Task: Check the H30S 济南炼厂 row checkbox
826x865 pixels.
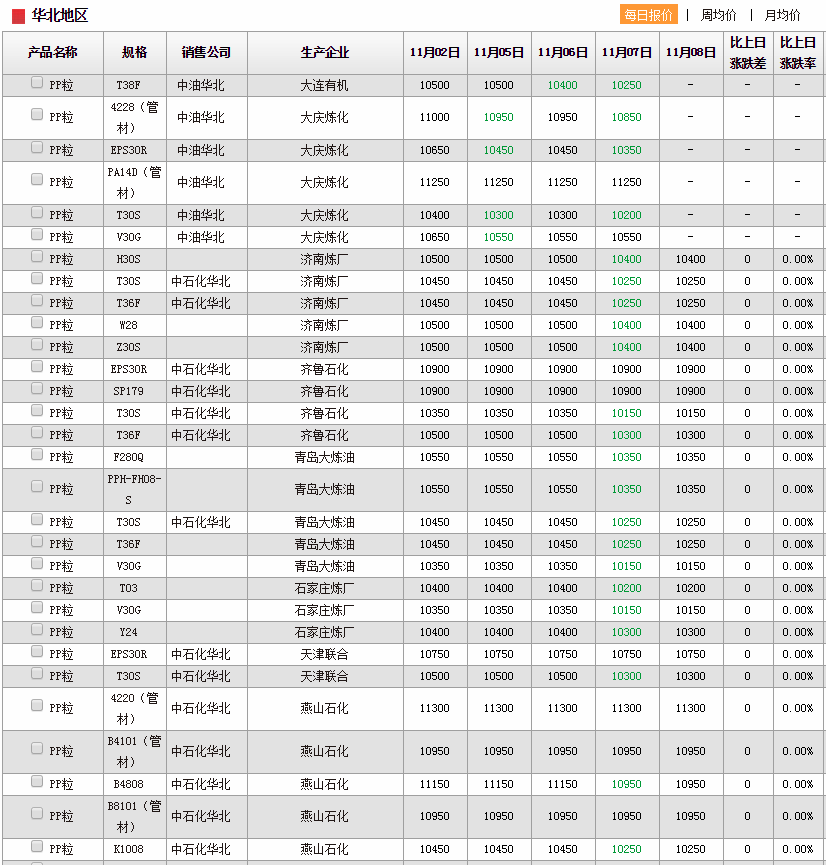Action: coord(37,257)
